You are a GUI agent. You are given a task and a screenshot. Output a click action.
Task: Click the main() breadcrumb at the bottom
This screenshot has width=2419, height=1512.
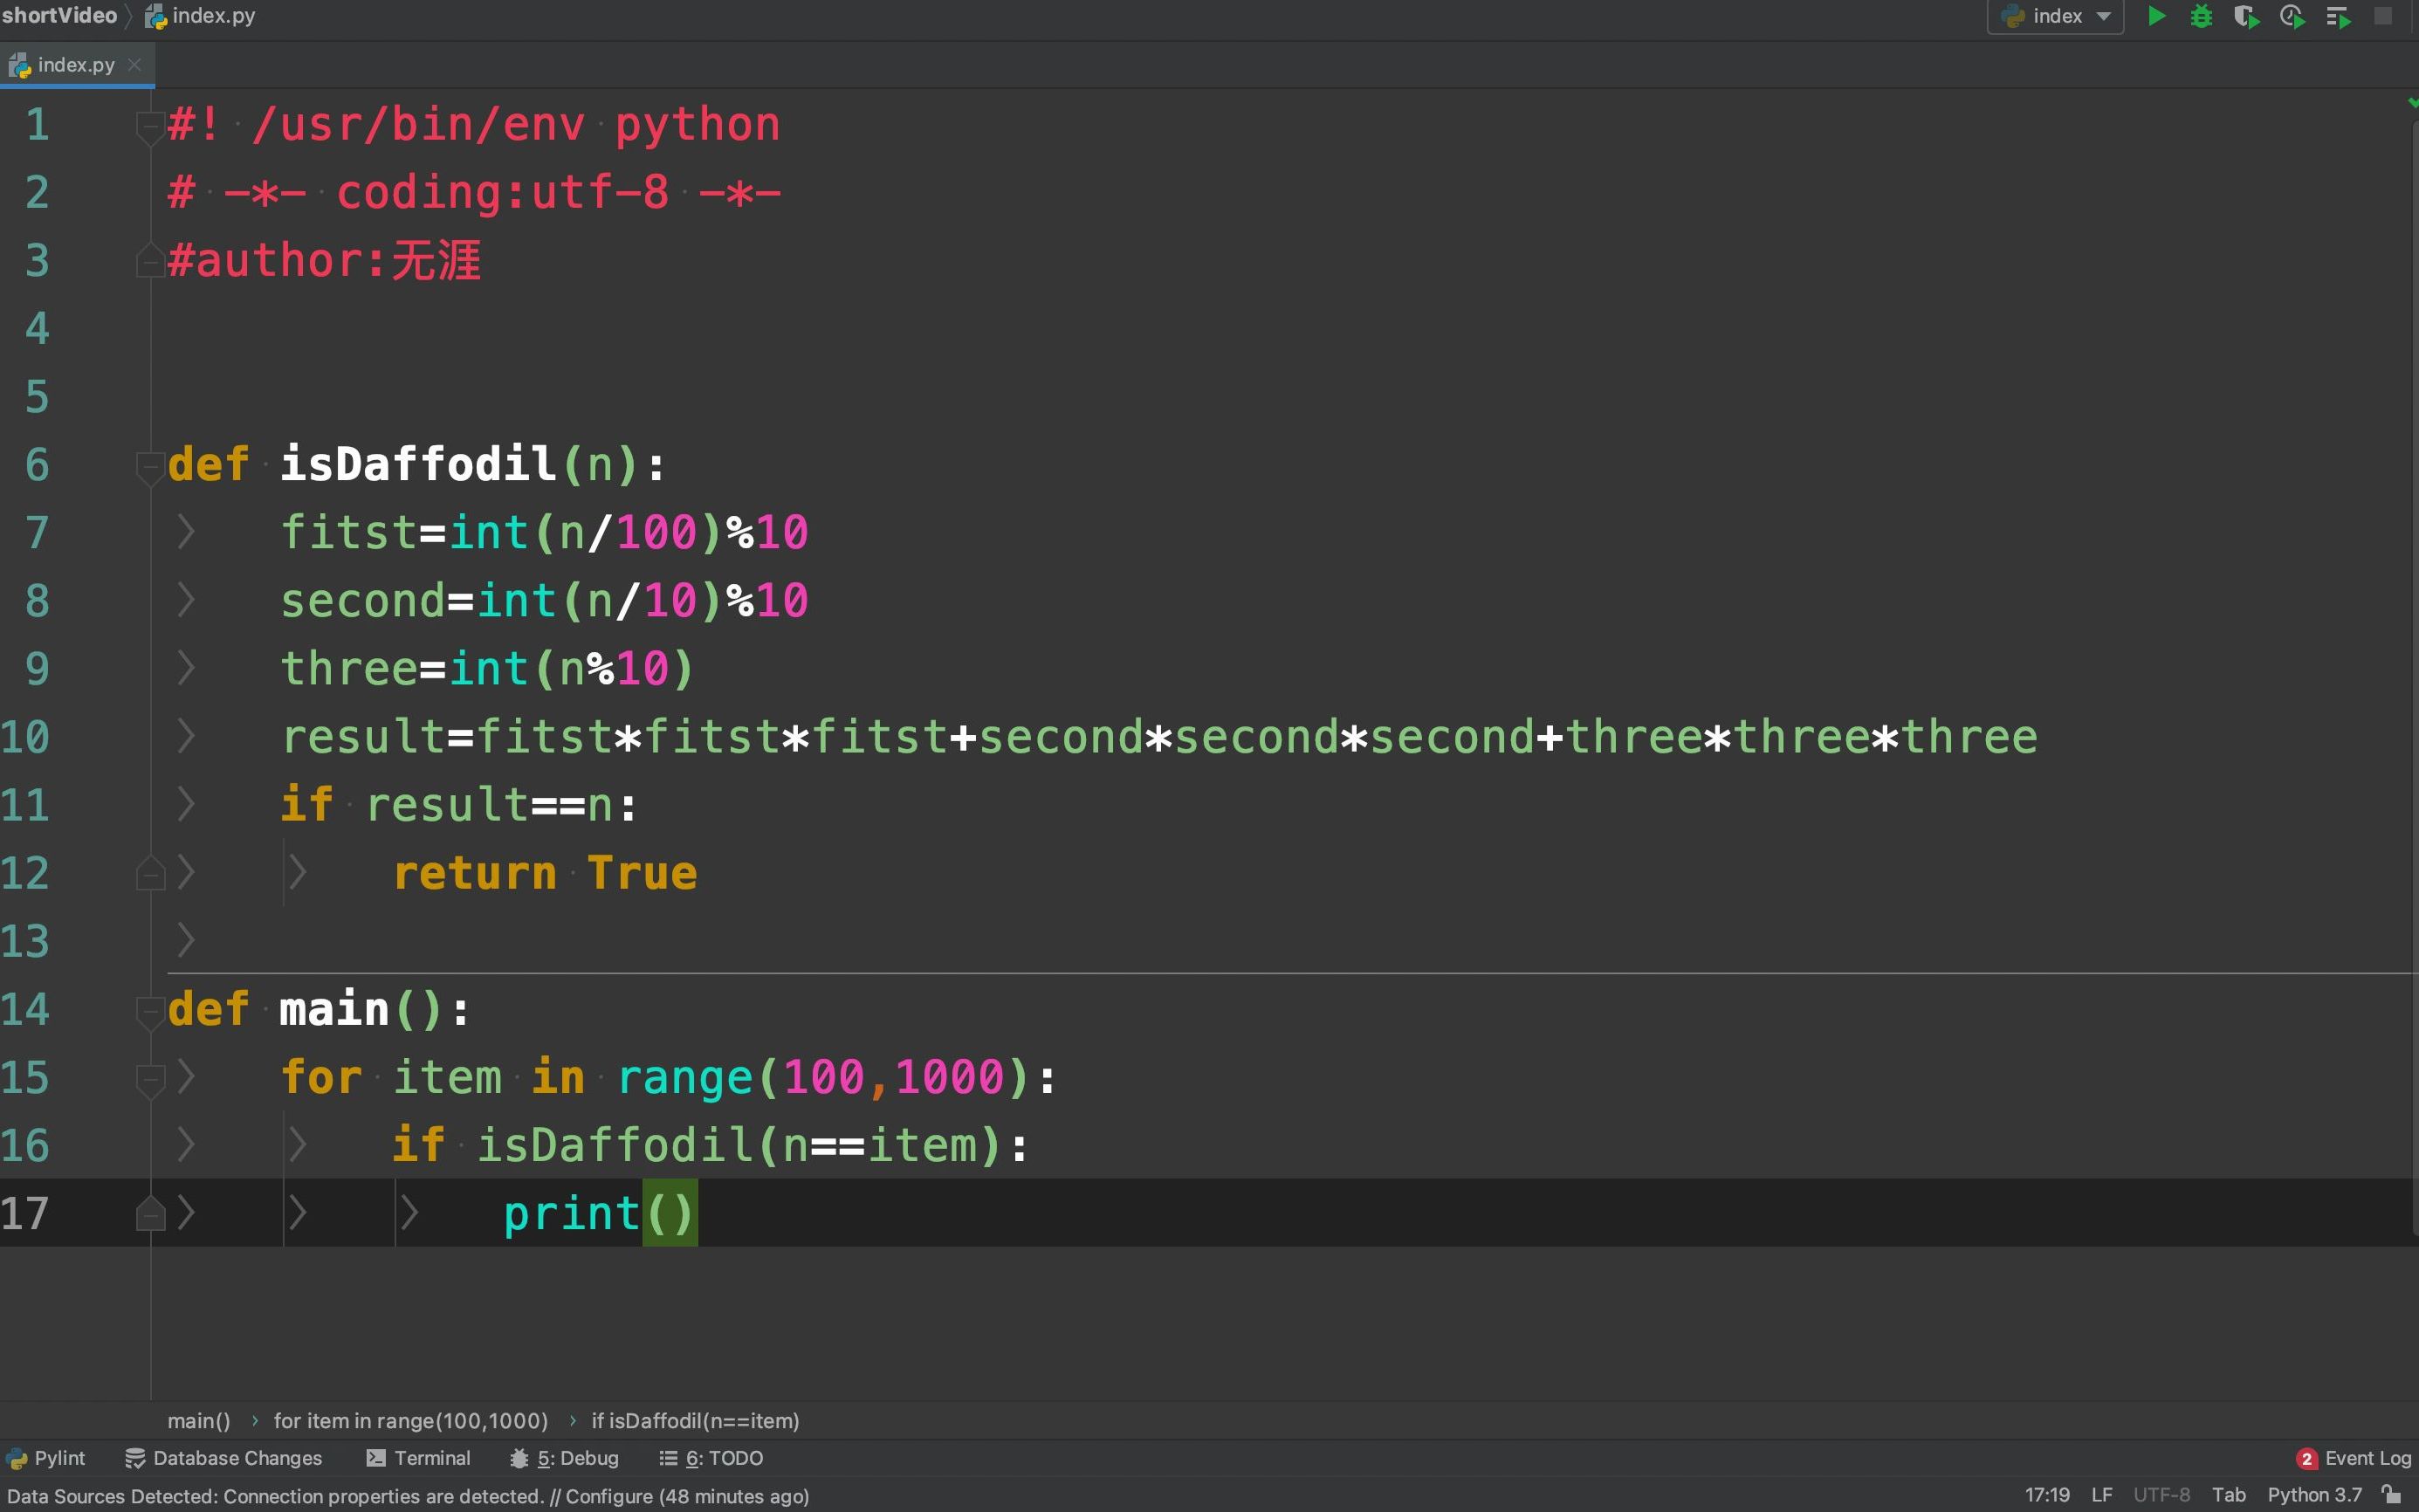(x=198, y=1421)
